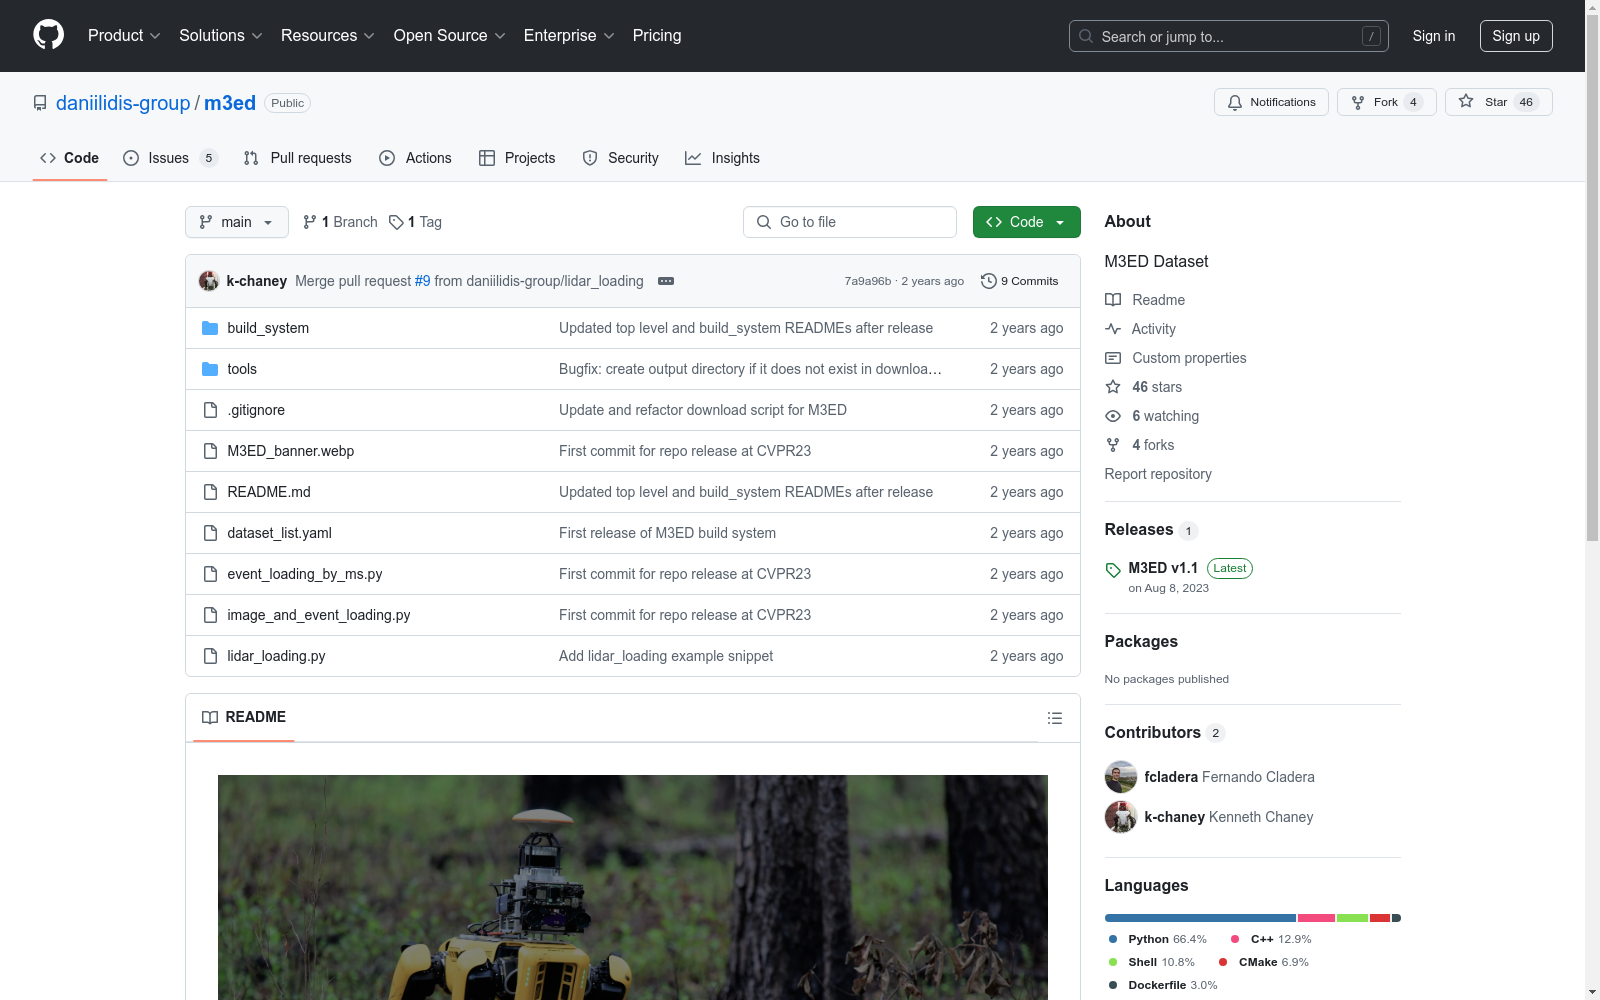The width and height of the screenshot is (1600, 1000).
Task: Click the tag icon next to 1 Tag
Action: (x=396, y=222)
